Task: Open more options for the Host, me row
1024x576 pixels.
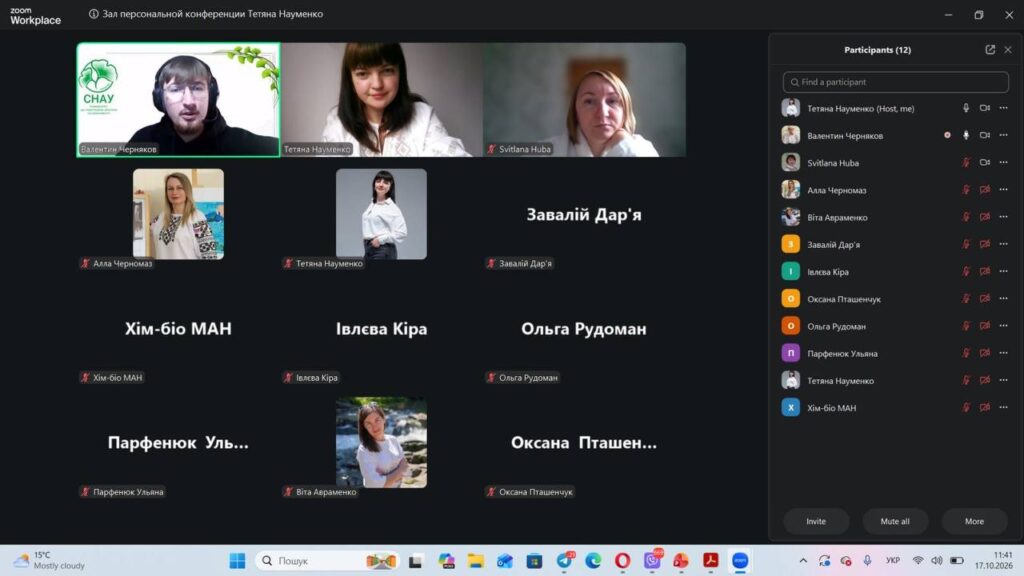Action: 1004,108
